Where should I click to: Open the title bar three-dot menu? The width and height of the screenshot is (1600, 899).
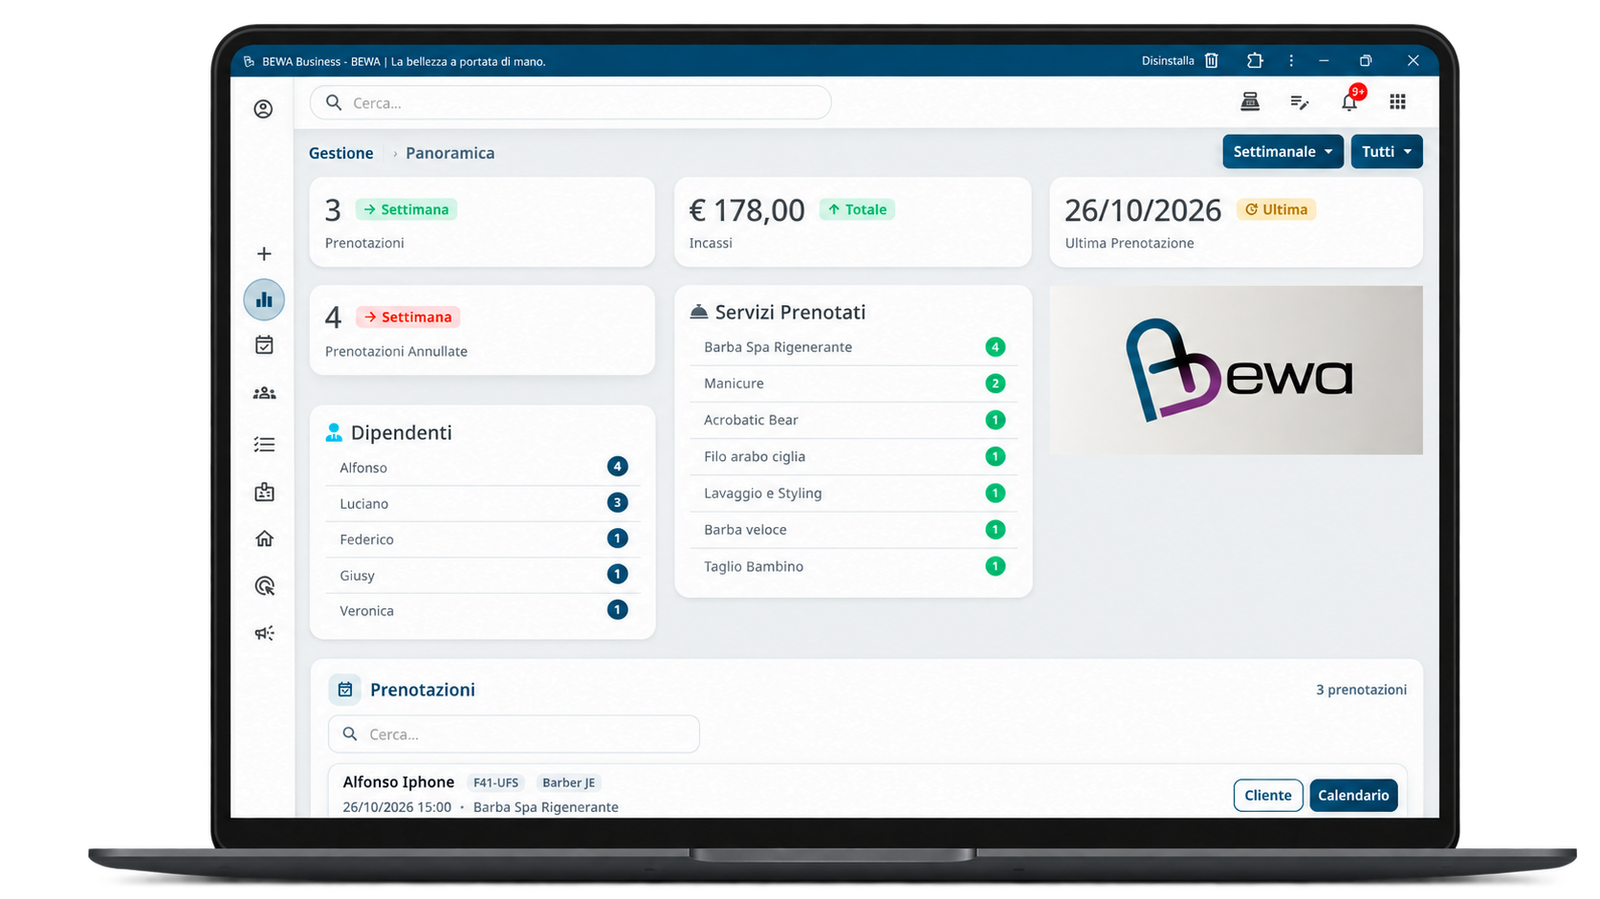1291,61
